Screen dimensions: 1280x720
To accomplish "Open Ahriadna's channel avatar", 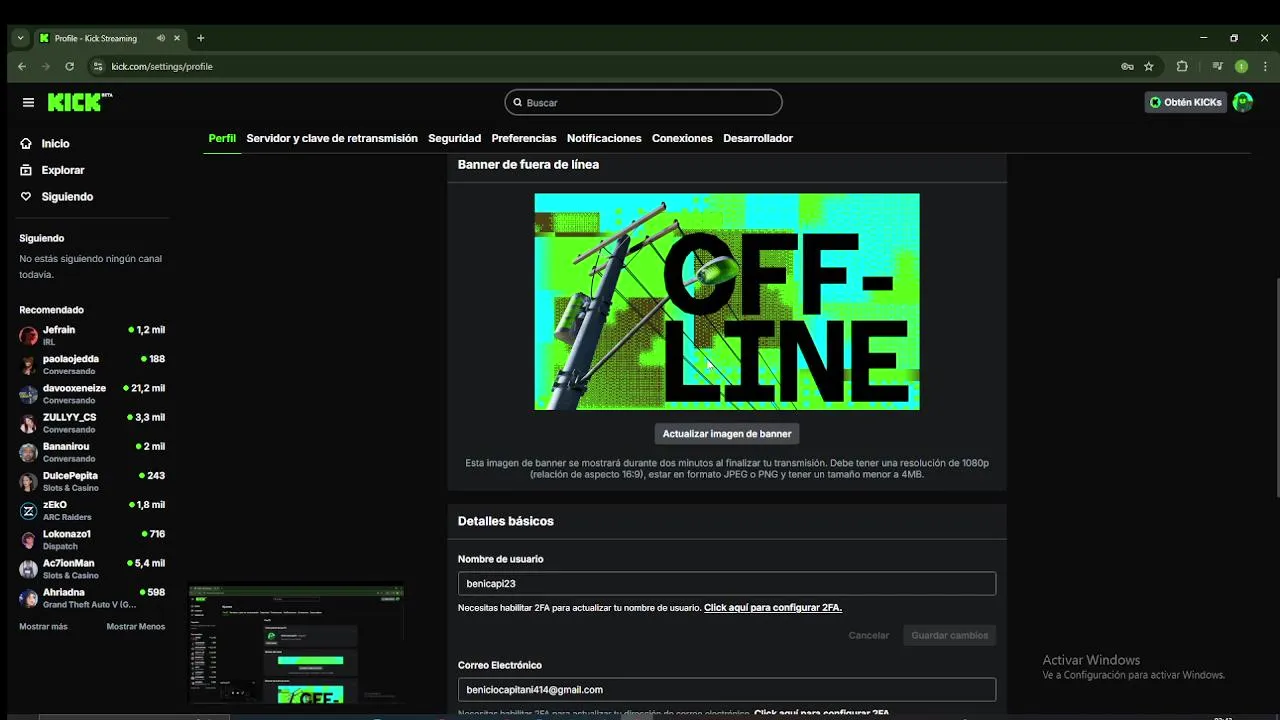I will point(28,598).
